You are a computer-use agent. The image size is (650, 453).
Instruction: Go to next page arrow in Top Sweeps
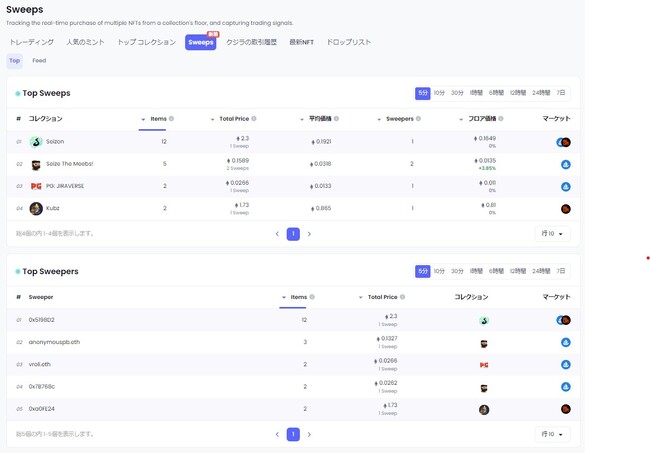tap(309, 234)
